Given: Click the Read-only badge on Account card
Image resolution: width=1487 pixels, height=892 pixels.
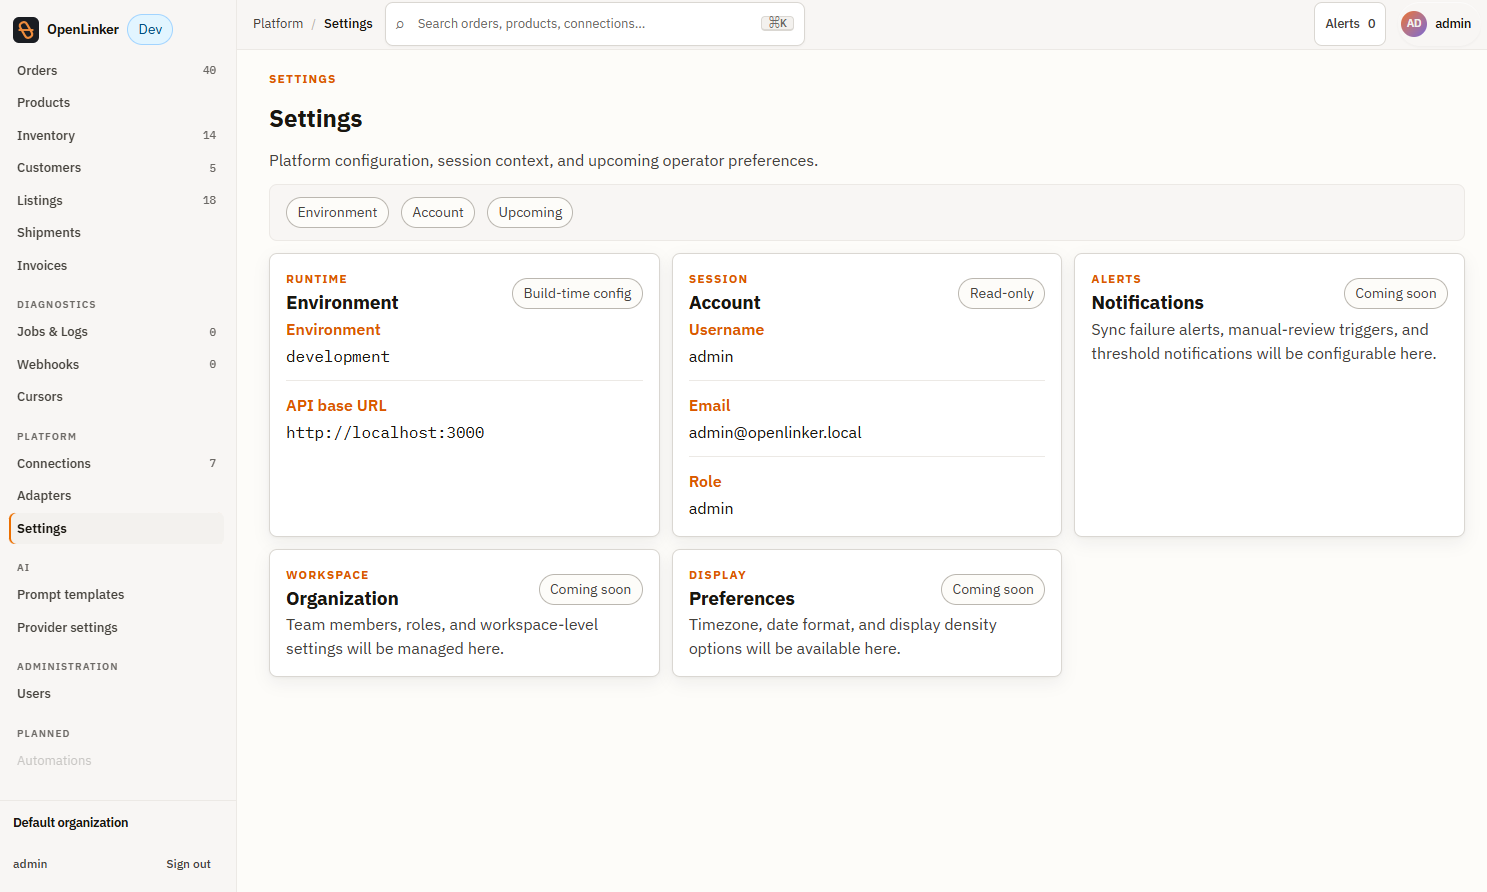Looking at the screenshot, I should 1001,293.
